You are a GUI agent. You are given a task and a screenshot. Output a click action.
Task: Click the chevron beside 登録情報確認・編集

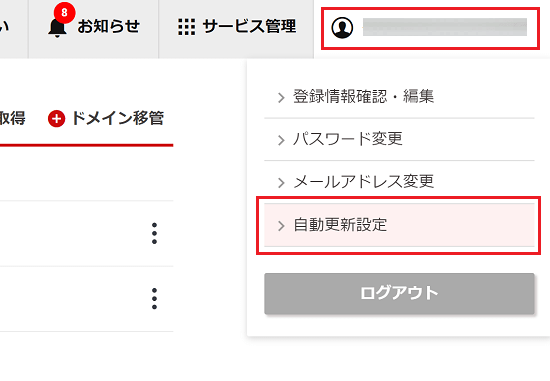[x=281, y=97]
